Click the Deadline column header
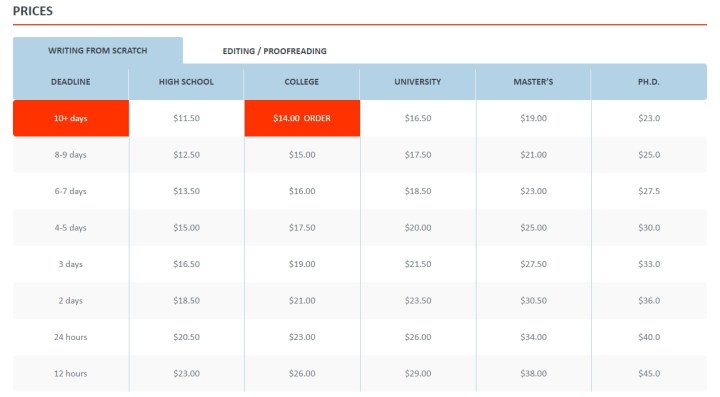This screenshot has height=397, width=720. [71, 82]
